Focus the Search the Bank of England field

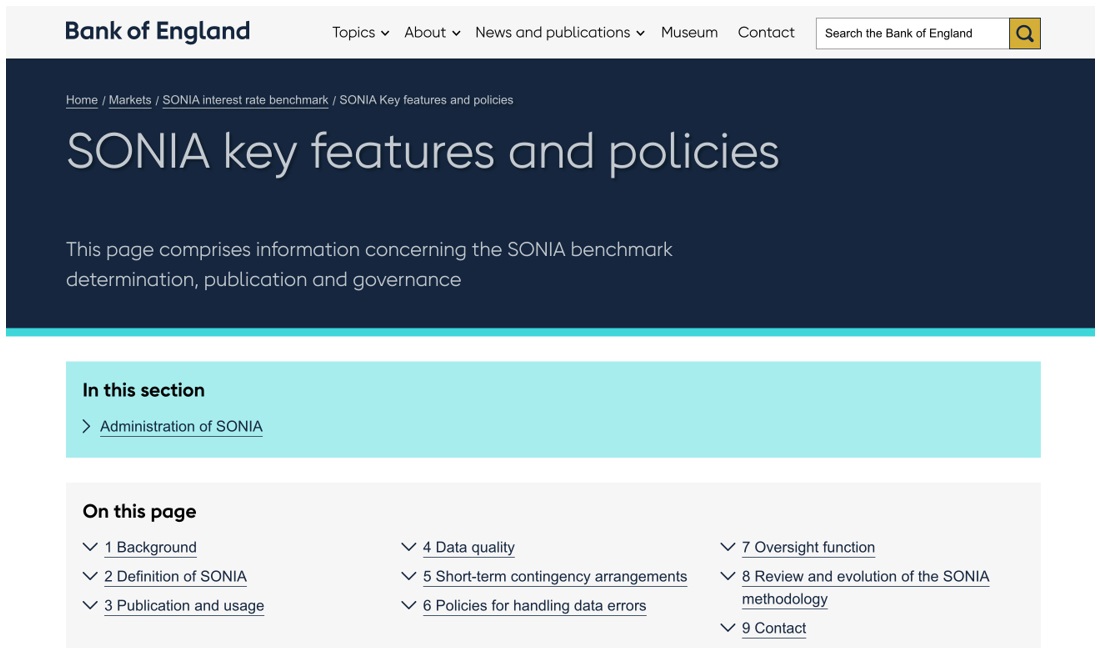(912, 33)
